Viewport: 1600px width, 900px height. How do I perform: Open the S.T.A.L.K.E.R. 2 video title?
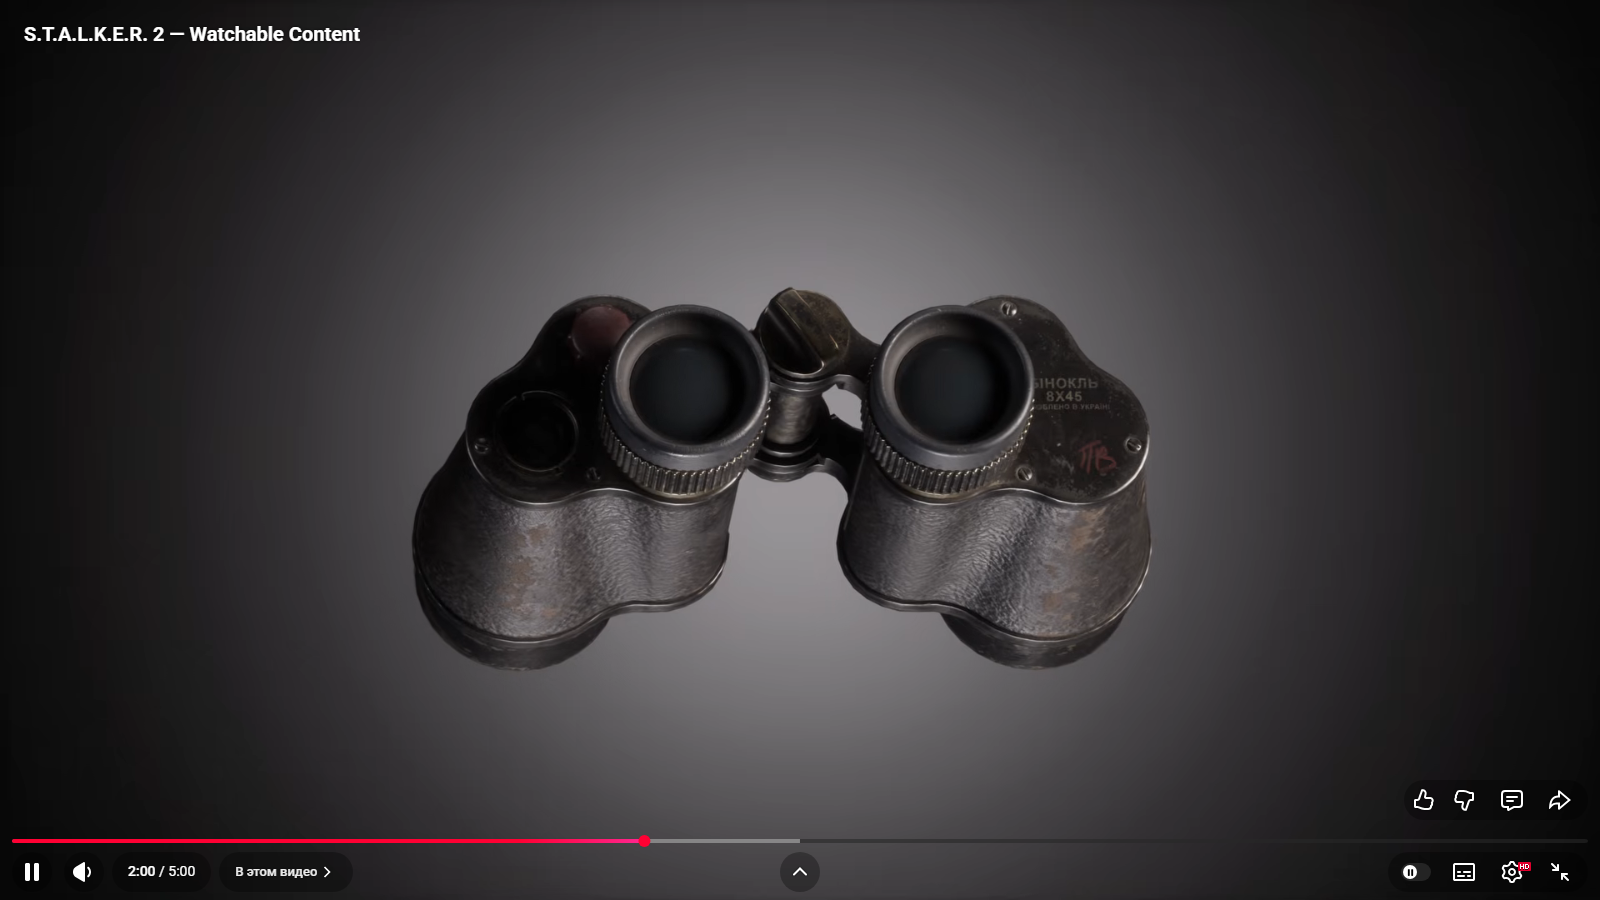pos(192,34)
